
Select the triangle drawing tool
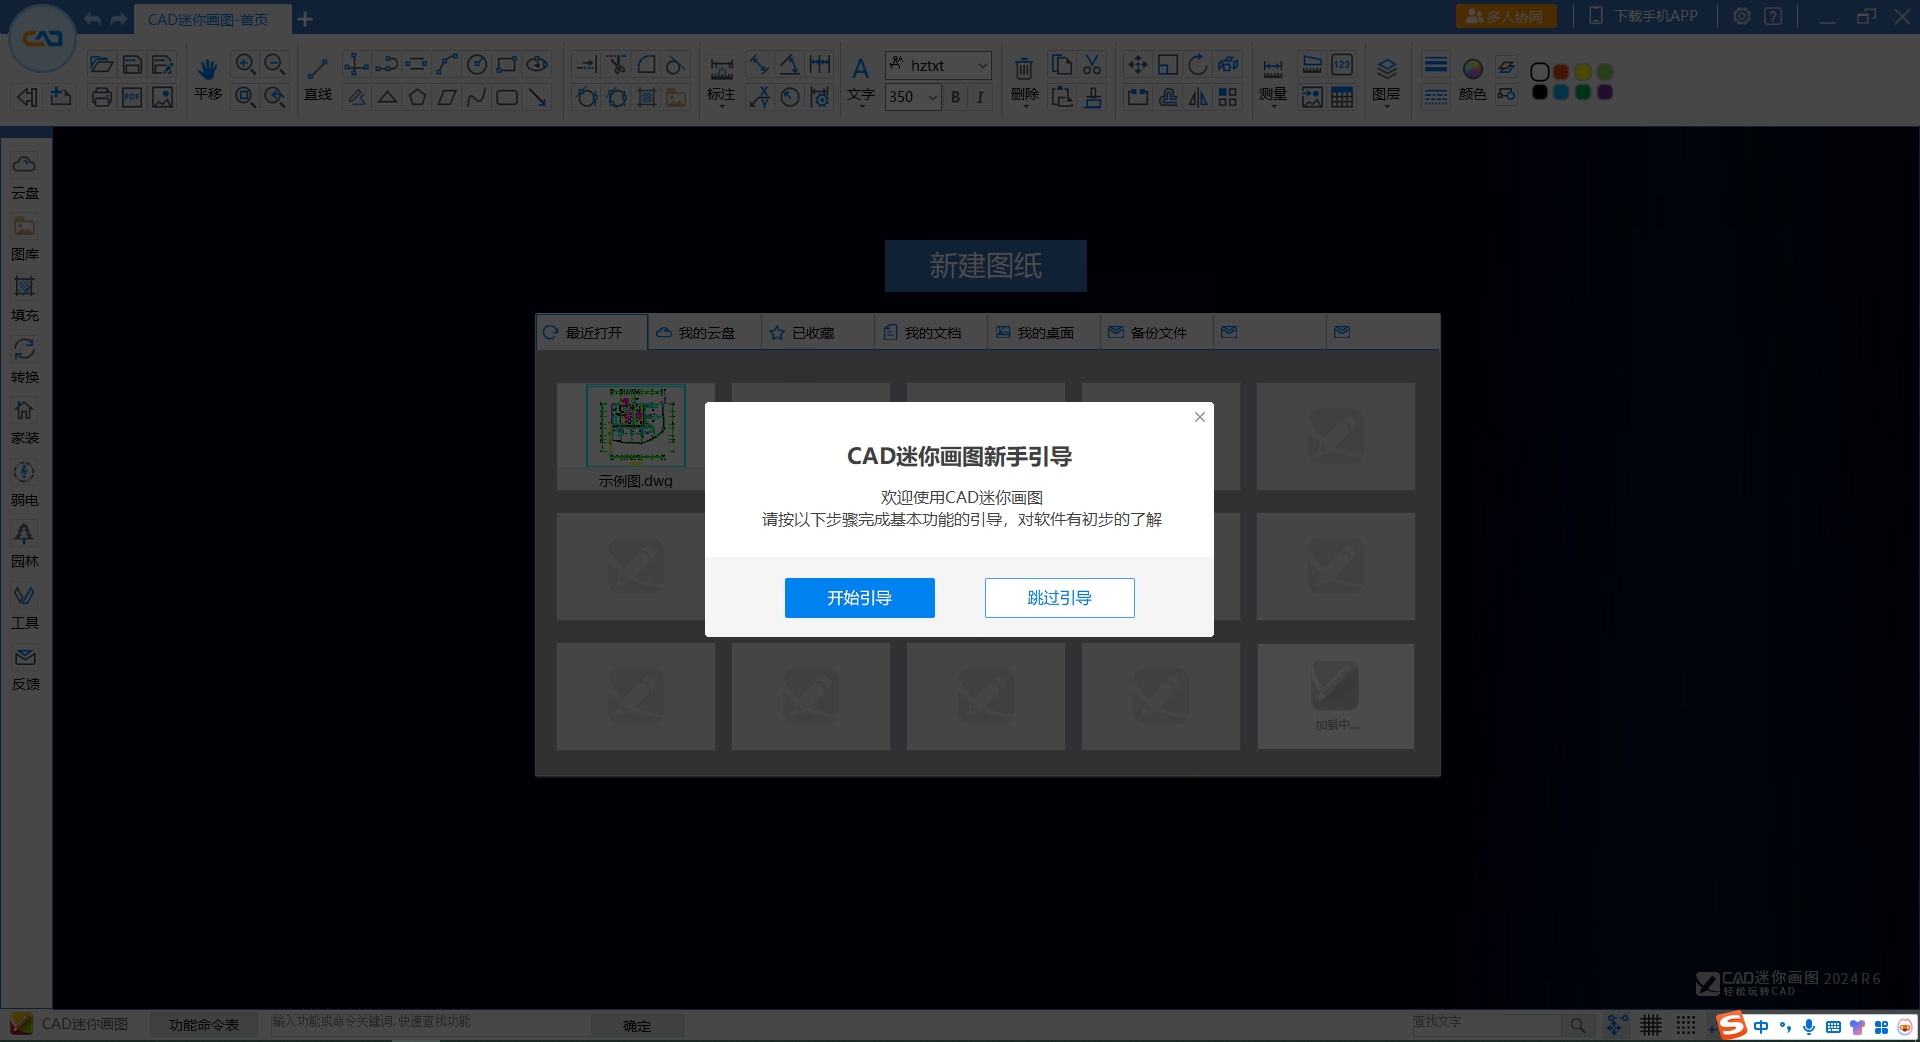[387, 97]
